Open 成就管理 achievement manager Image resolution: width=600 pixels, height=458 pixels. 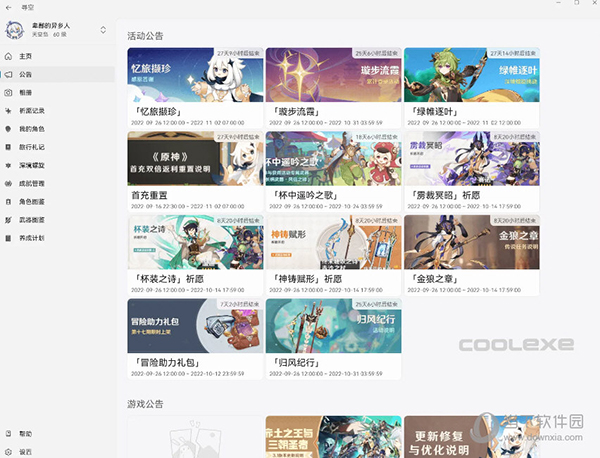coord(57,183)
